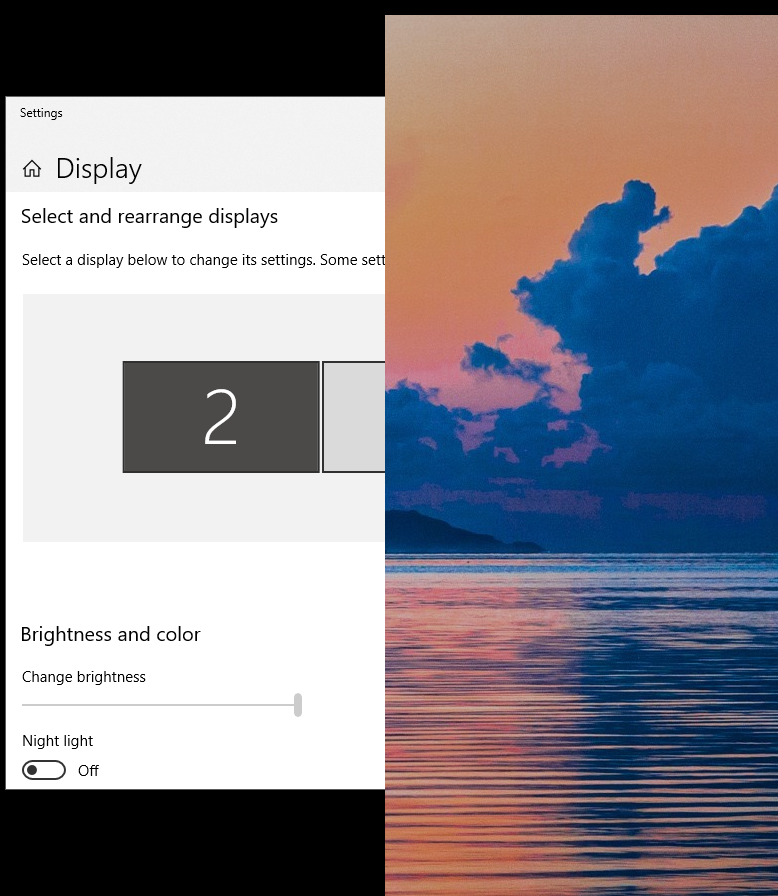This screenshot has width=778, height=896.
Task: Click the "Display" page heading
Action: 99,169
